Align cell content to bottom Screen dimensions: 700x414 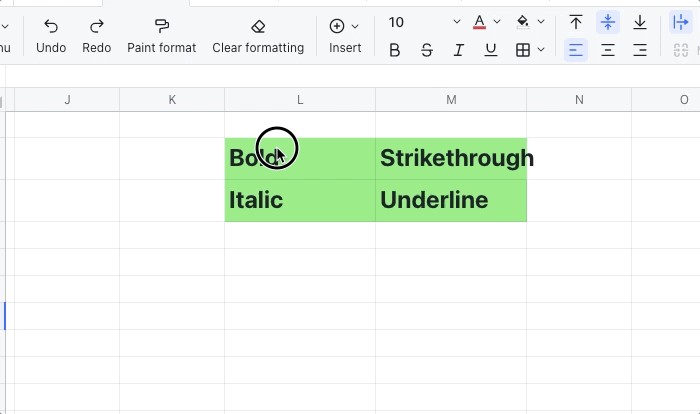(640, 22)
